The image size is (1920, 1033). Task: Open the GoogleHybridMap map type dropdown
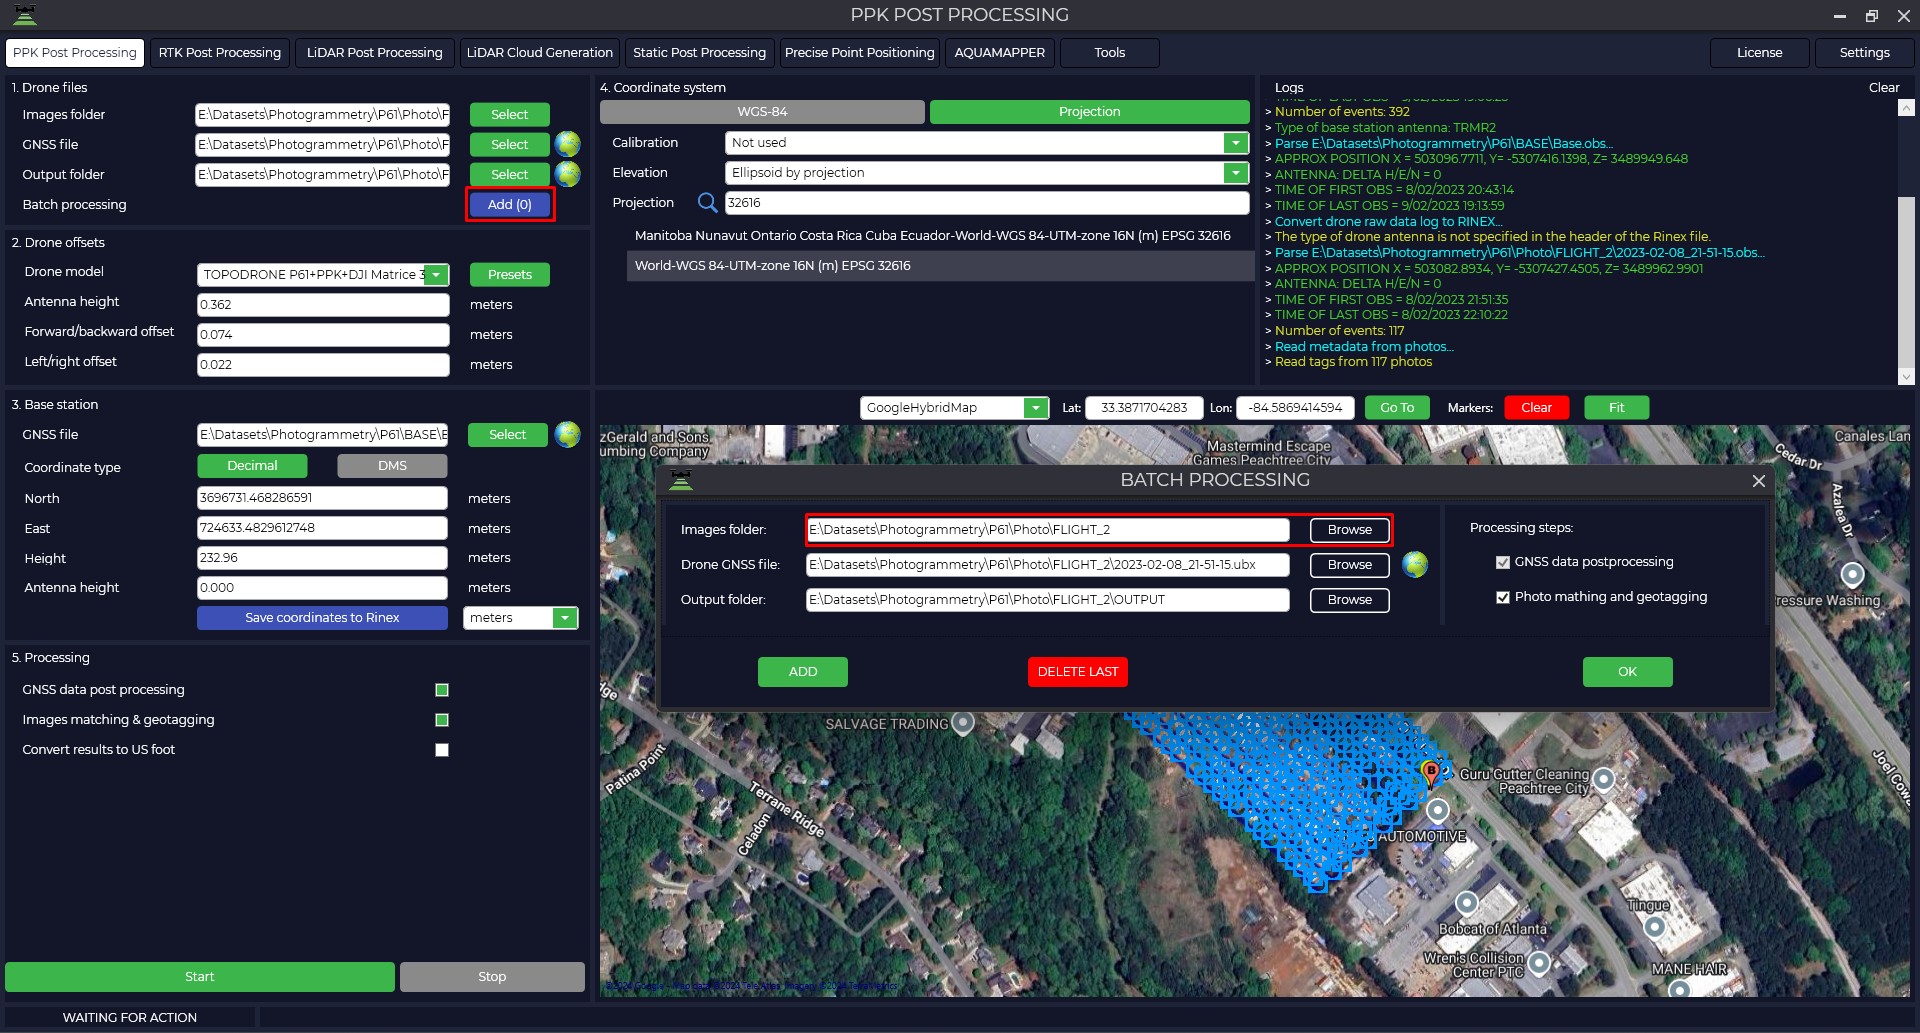click(1036, 408)
